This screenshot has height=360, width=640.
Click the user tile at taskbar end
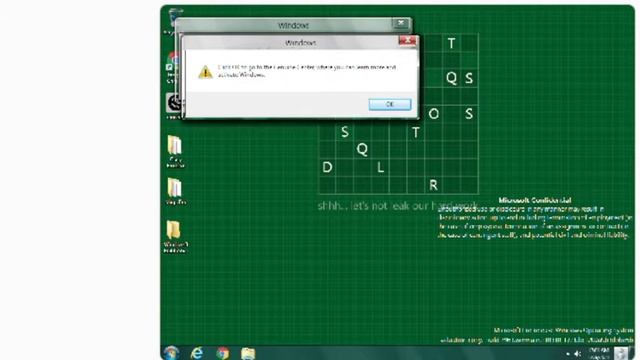[621, 353]
